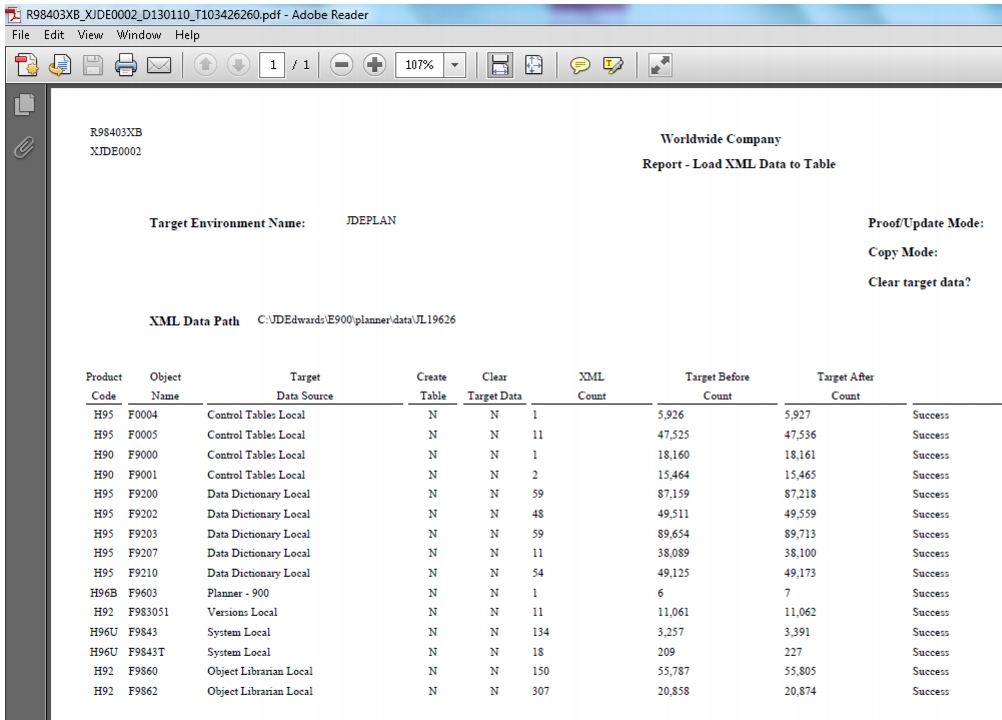Click the email envelope icon

[x=159, y=65]
